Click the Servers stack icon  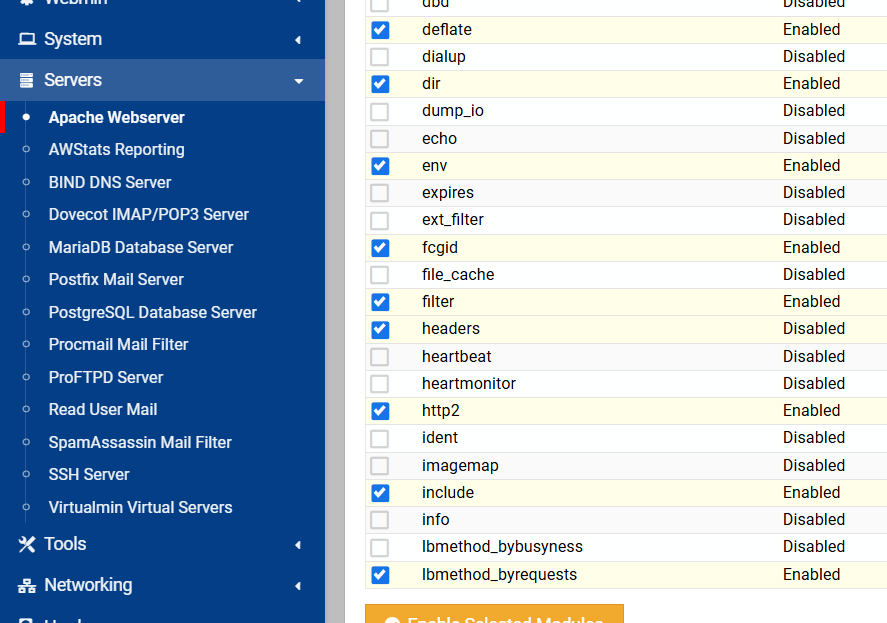pyautogui.click(x=27, y=80)
